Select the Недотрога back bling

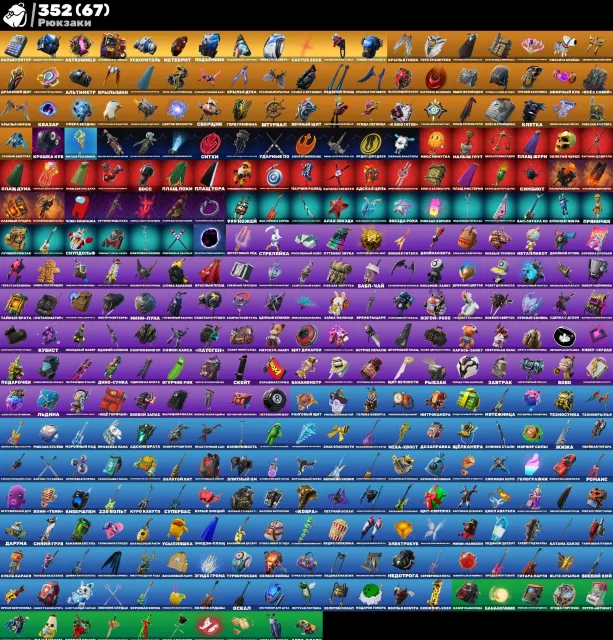(x=403, y=562)
